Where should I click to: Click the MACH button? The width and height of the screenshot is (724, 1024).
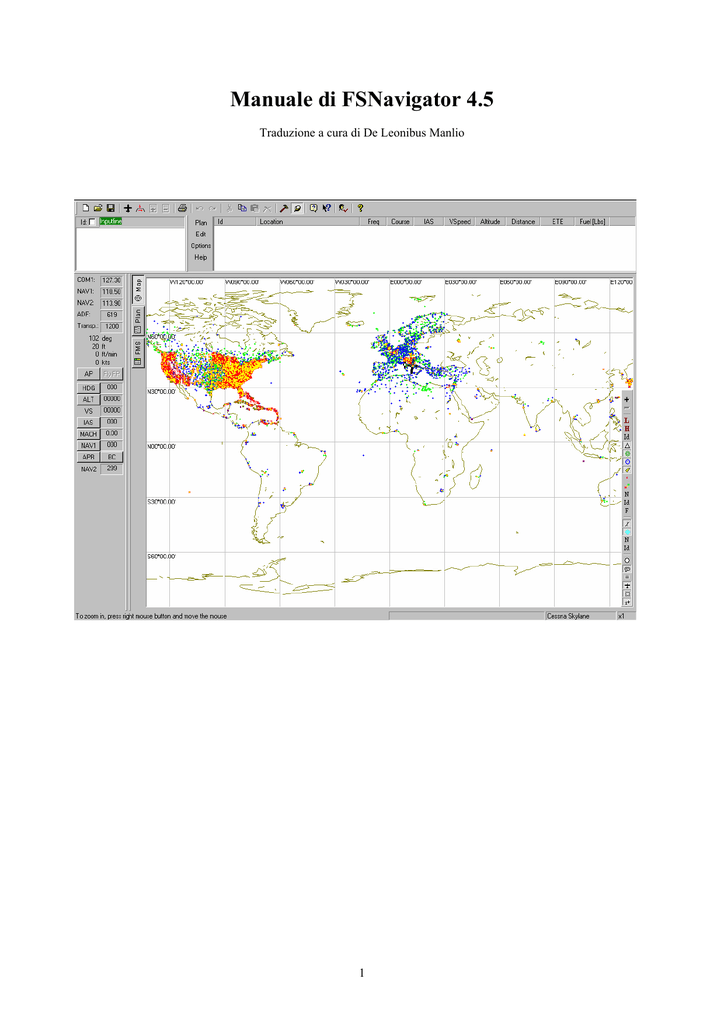click(x=88, y=434)
